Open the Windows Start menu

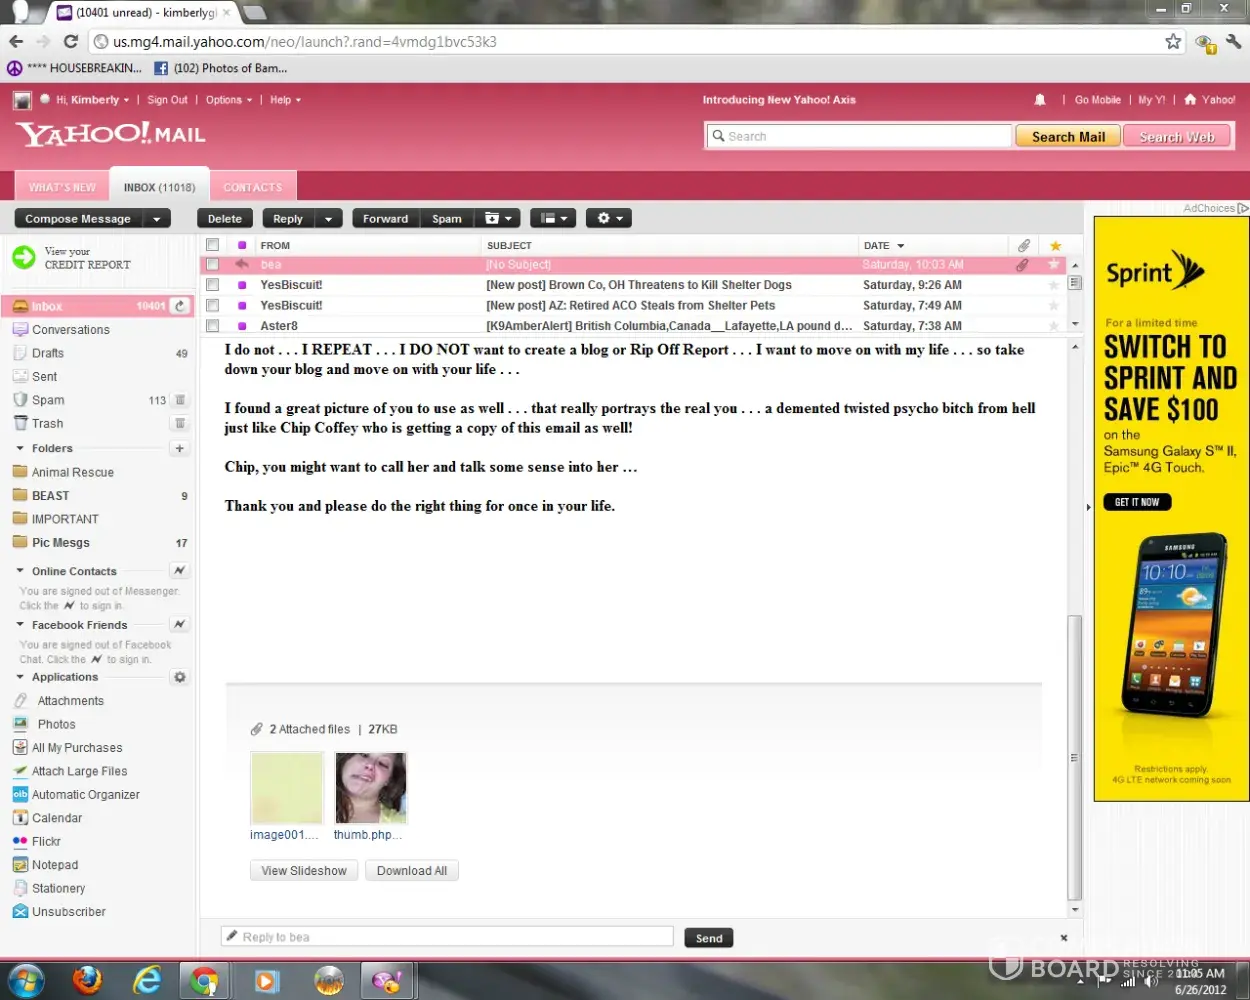pyautogui.click(x=27, y=981)
